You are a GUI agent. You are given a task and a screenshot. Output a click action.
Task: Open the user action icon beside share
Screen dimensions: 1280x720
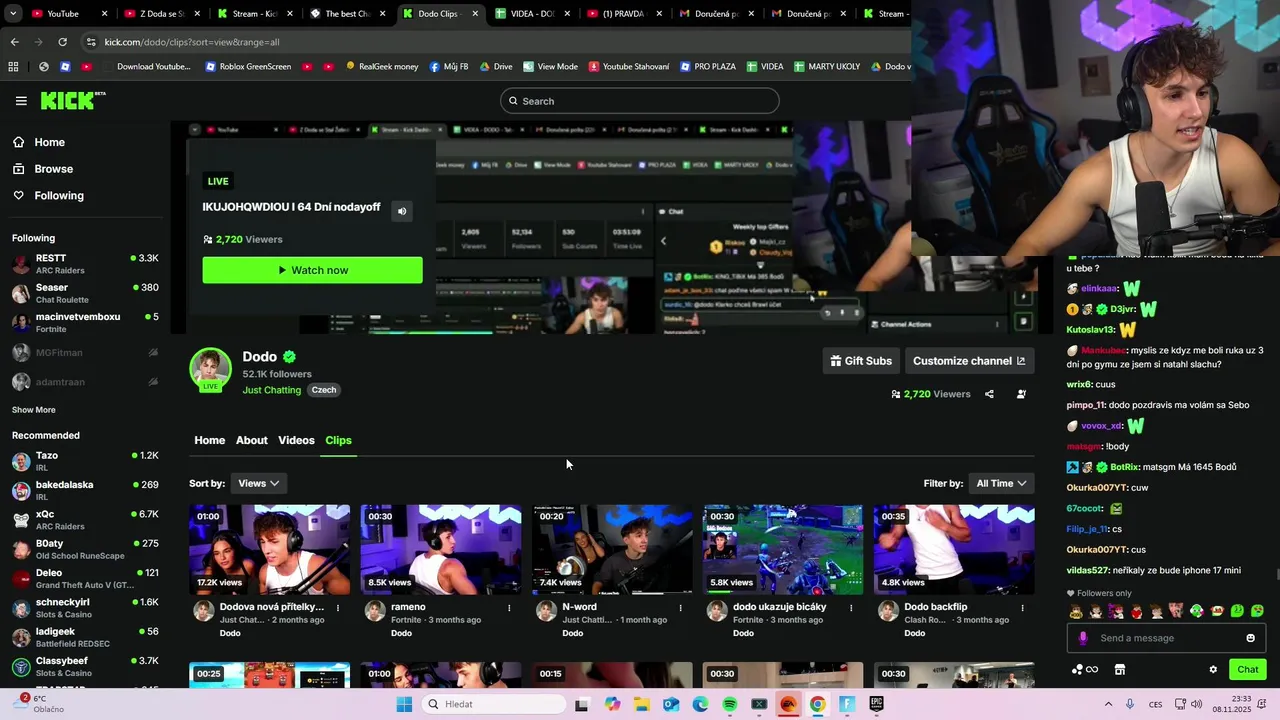click(x=1021, y=394)
